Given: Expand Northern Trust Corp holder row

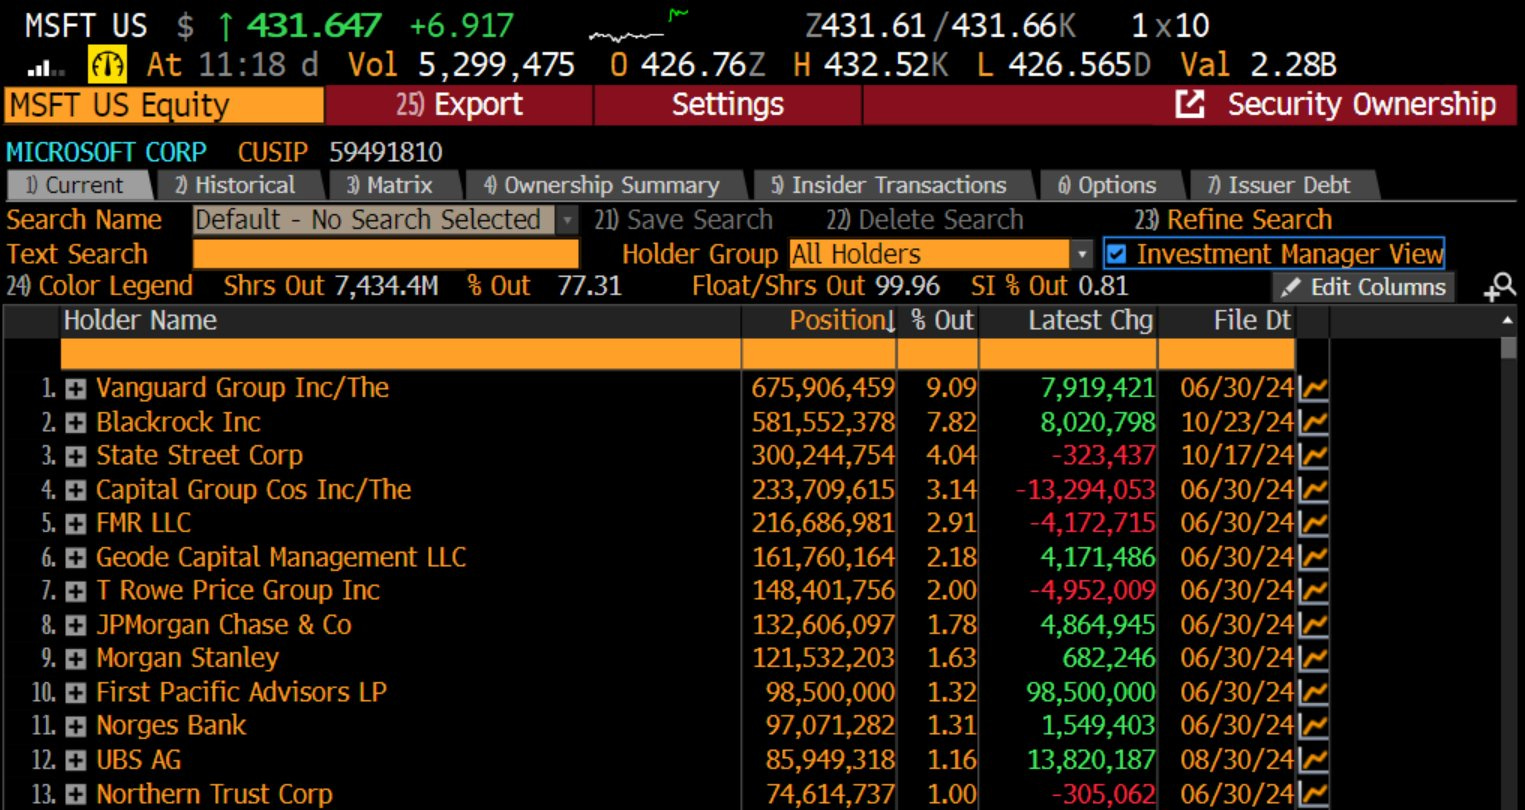Looking at the screenshot, I should (75, 795).
